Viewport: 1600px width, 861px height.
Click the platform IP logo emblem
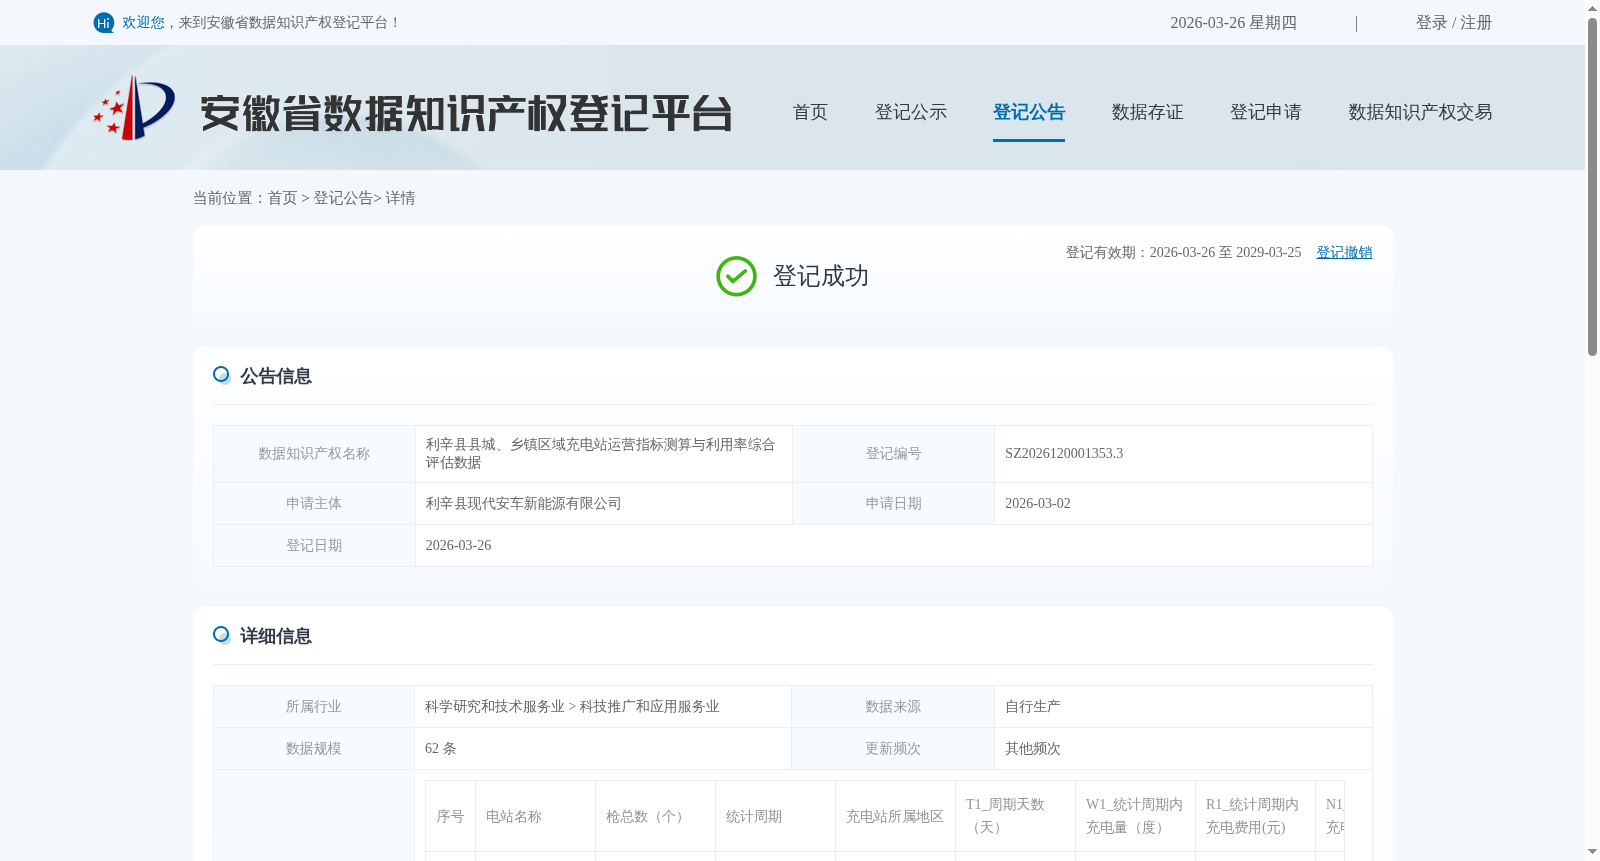(x=134, y=108)
